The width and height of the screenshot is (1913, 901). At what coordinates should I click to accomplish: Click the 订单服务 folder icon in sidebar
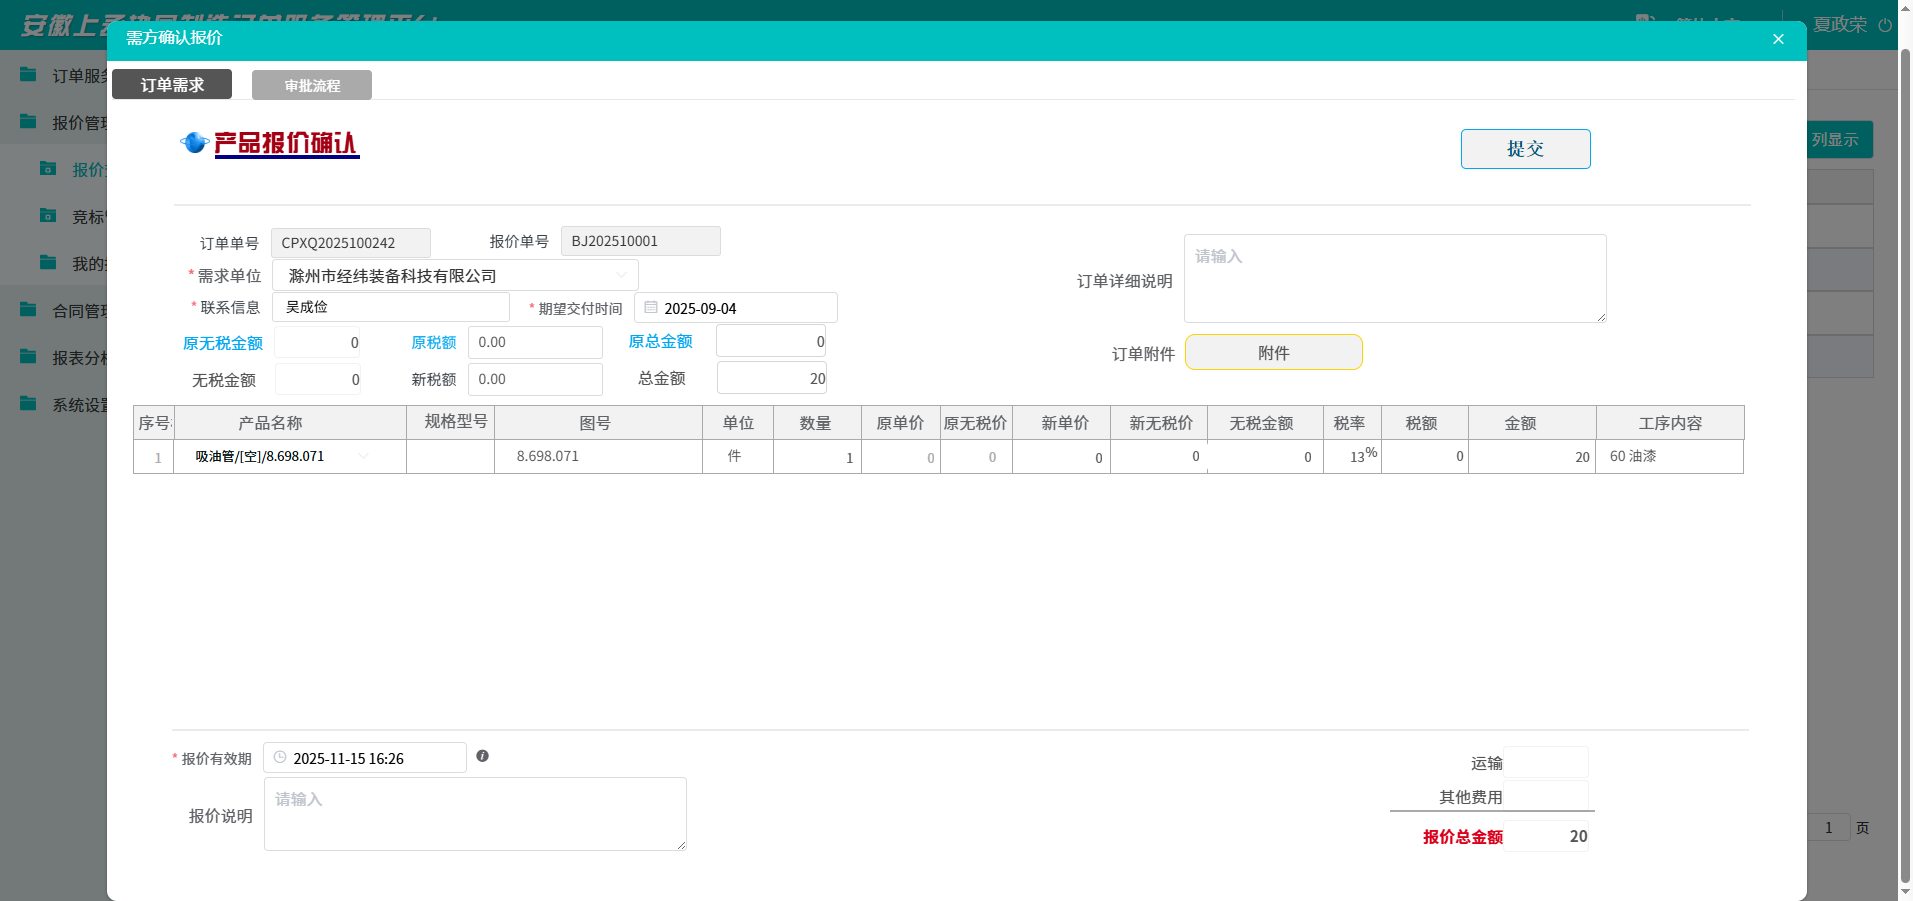28,75
